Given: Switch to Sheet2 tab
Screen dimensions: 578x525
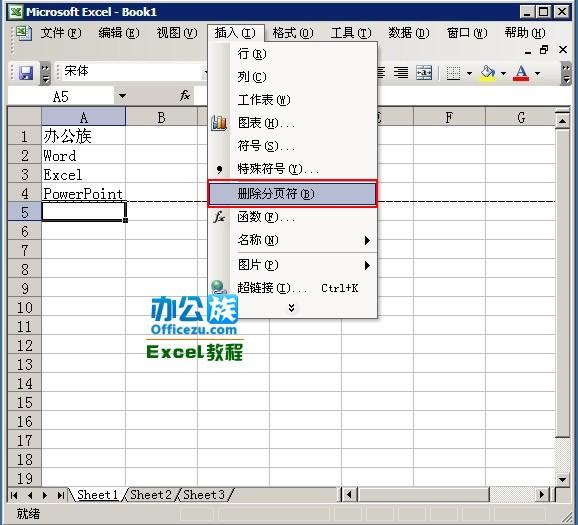Looking at the screenshot, I should pos(151,495).
